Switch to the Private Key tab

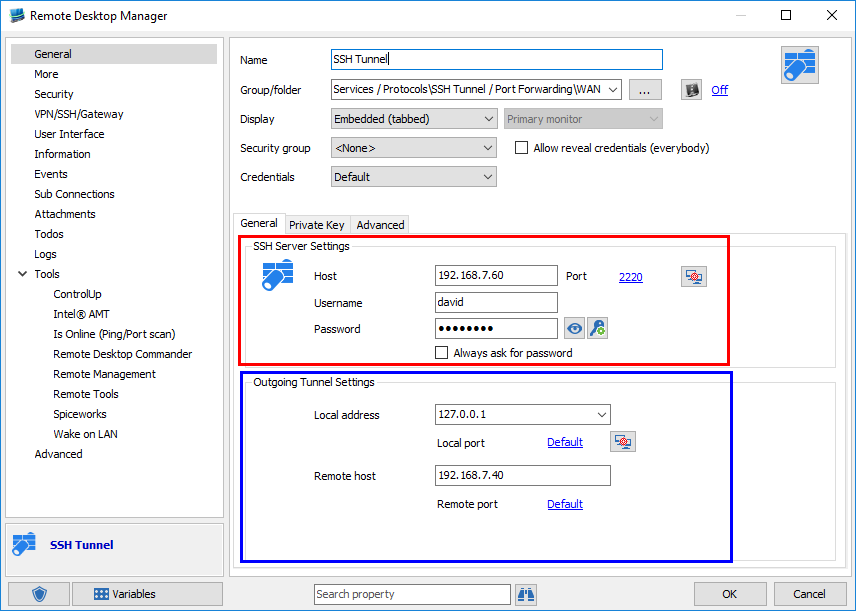tap(317, 224)
